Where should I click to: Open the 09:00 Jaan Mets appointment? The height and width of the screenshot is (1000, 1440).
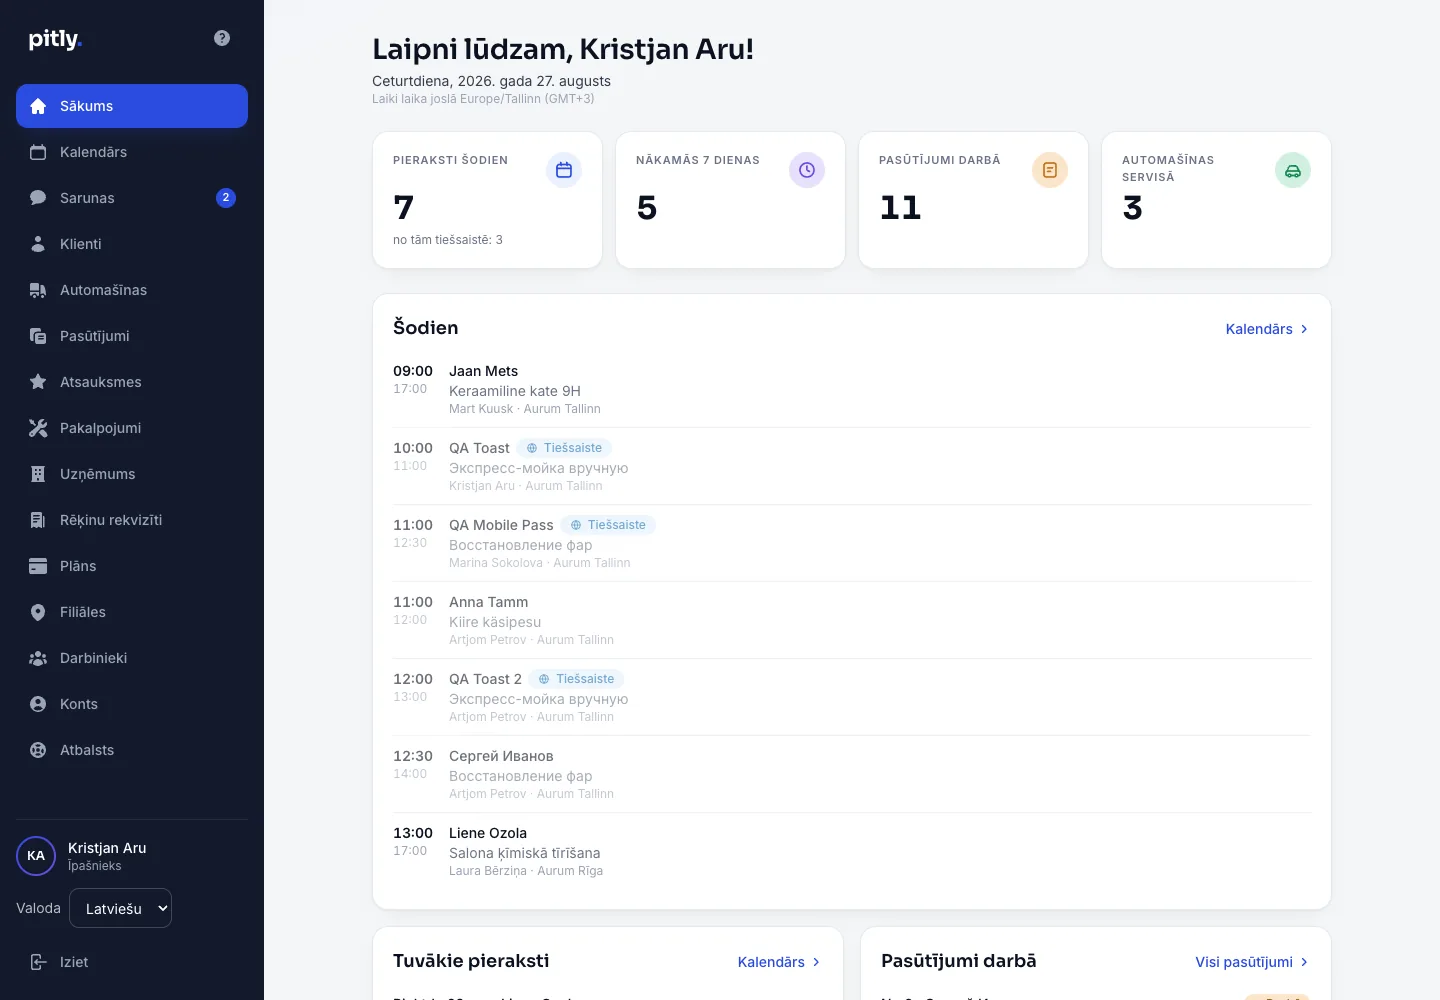[x=852, y=389]
